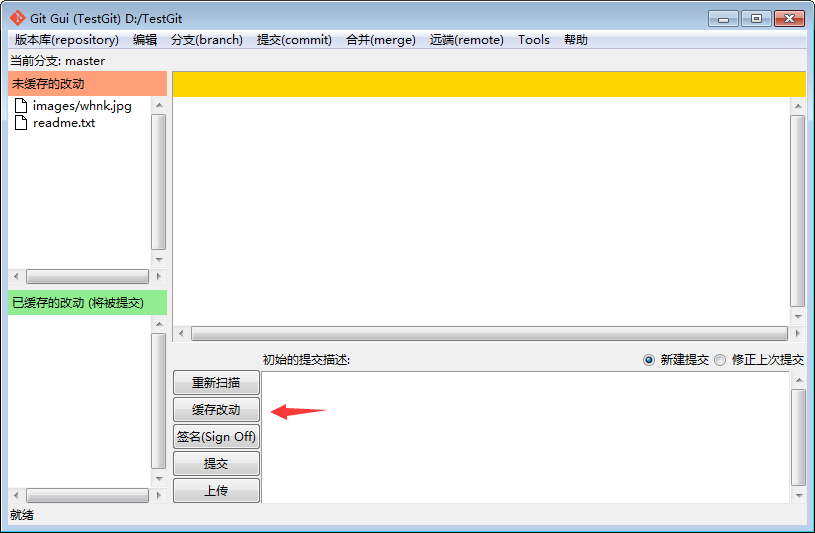Click down arrow of unstaged list scrollbar
Viewport: 815px width, 533px height.
tap(159, 259)
